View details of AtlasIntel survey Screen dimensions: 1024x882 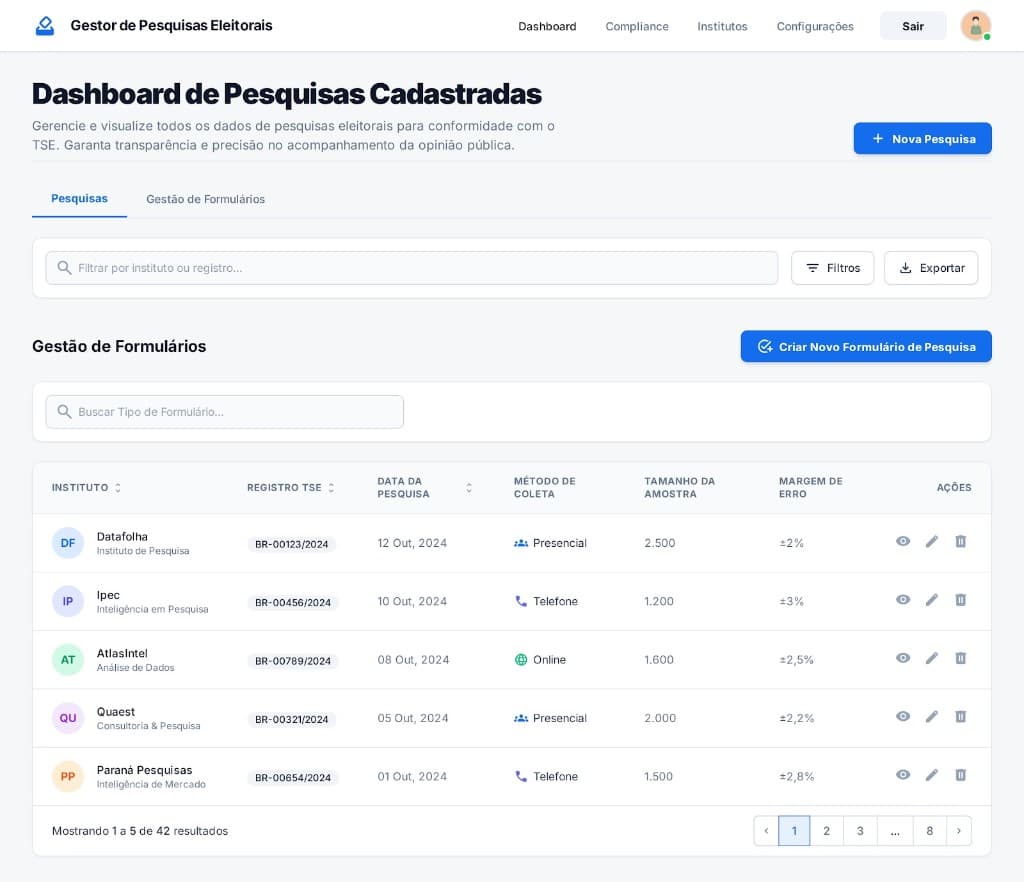click(x=903, y=658)
